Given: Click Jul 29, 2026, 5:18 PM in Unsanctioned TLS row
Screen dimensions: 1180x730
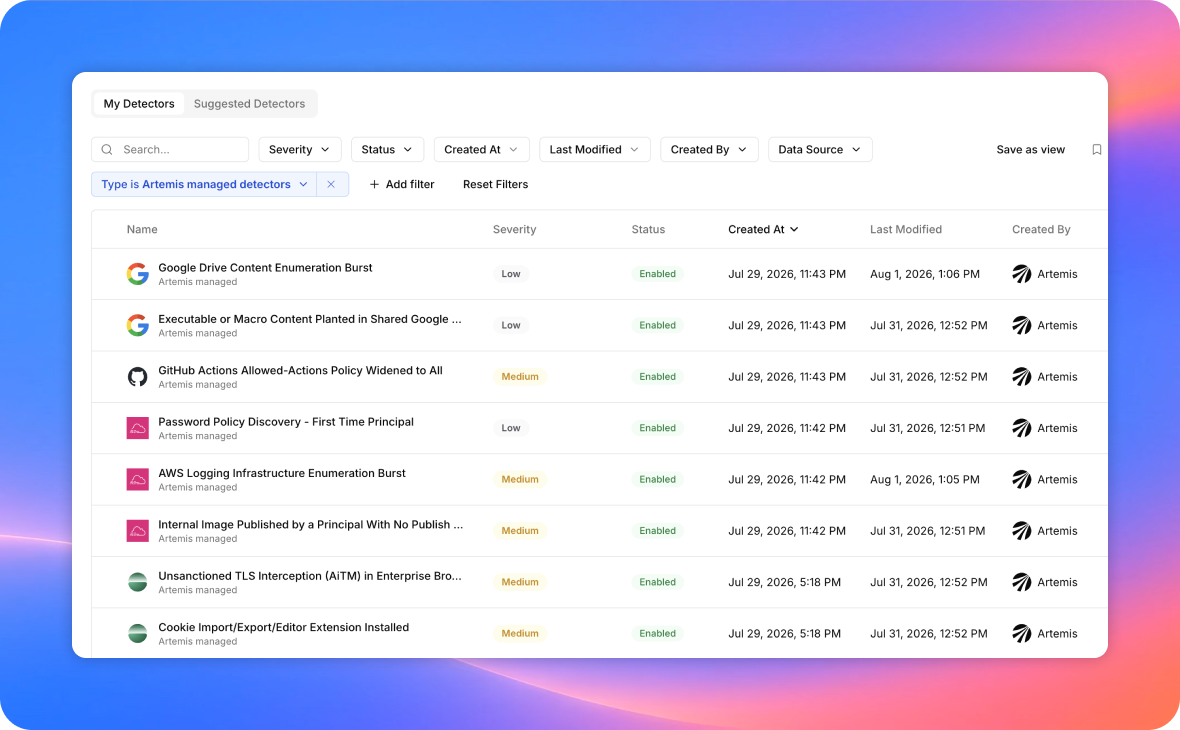Looking at the screenshot, I should click(784, 582).
